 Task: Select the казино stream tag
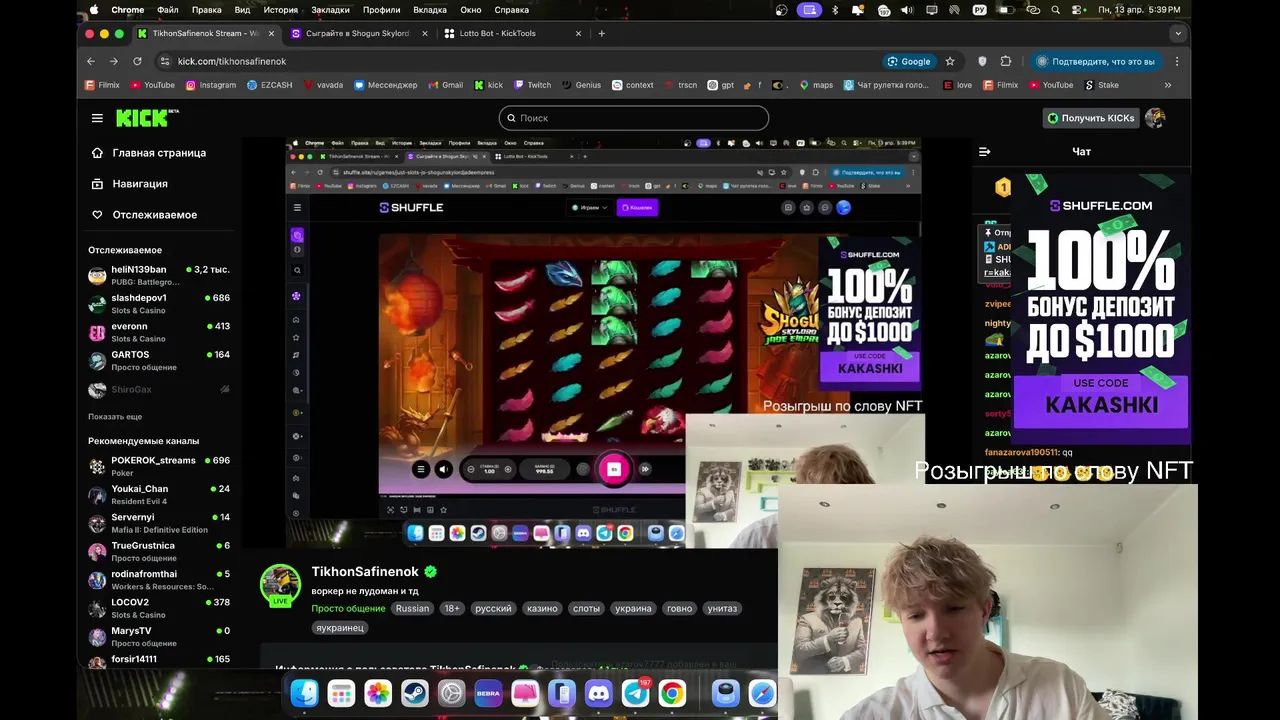click(x=542, y=608)
